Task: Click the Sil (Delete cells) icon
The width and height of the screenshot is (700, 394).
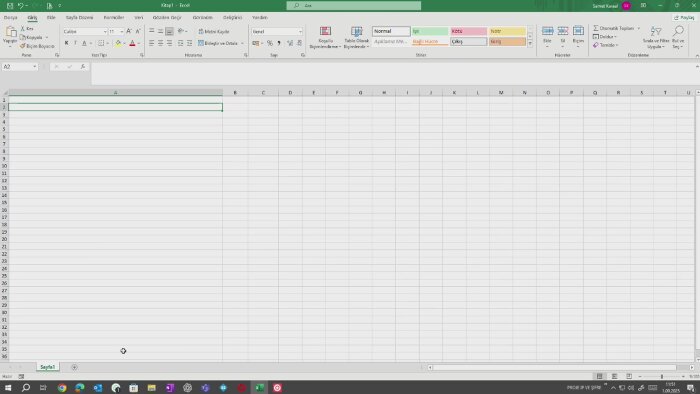Action: tap(562, 31)
